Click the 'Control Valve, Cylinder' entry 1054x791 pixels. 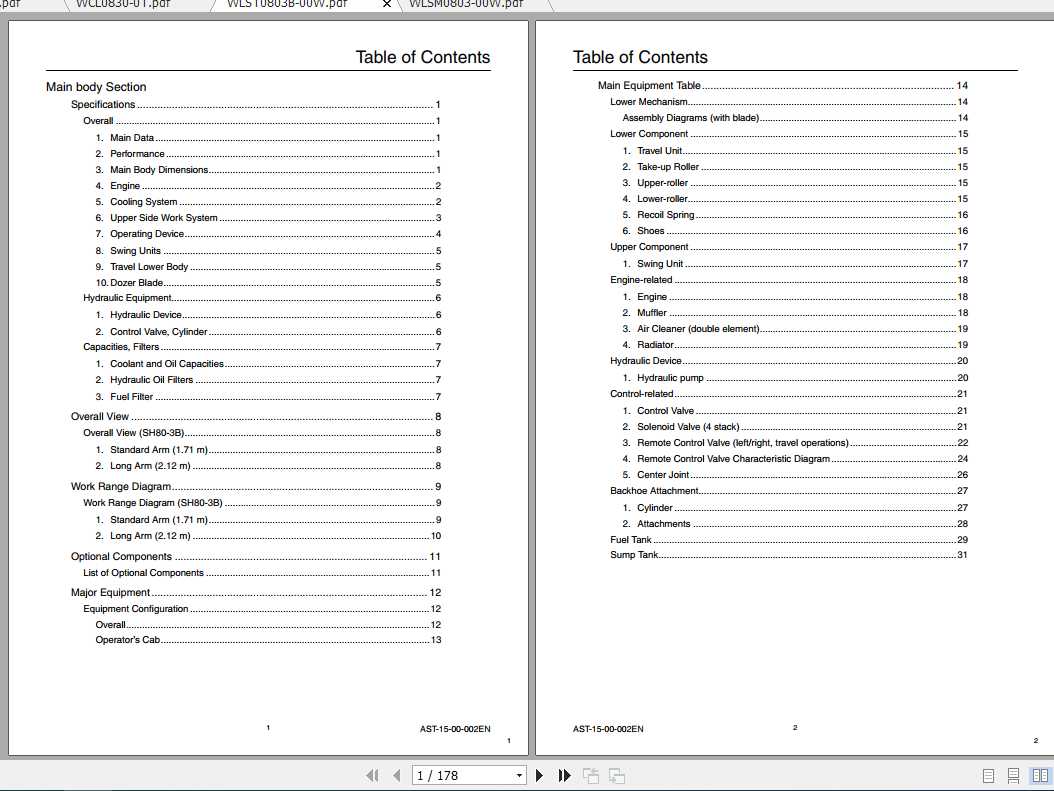pos(268,332)
